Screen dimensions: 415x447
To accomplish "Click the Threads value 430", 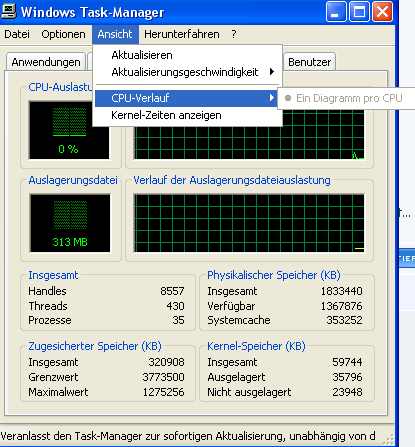I will tap(175, 306).
